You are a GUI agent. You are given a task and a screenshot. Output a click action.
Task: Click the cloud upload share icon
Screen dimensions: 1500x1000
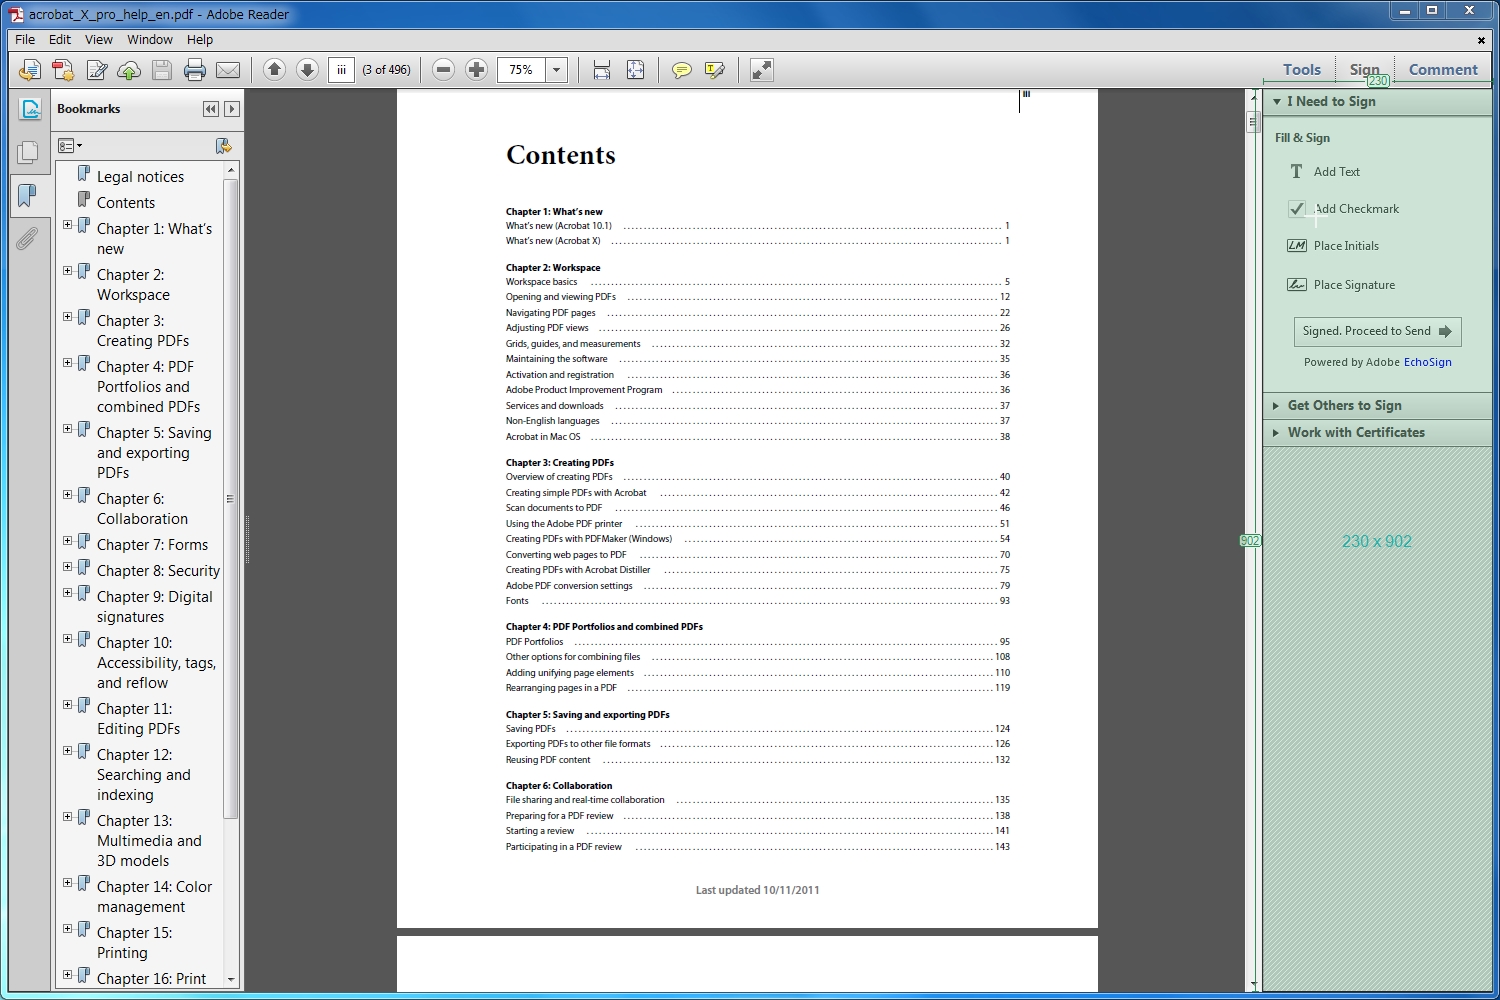[x=129, y=70]
